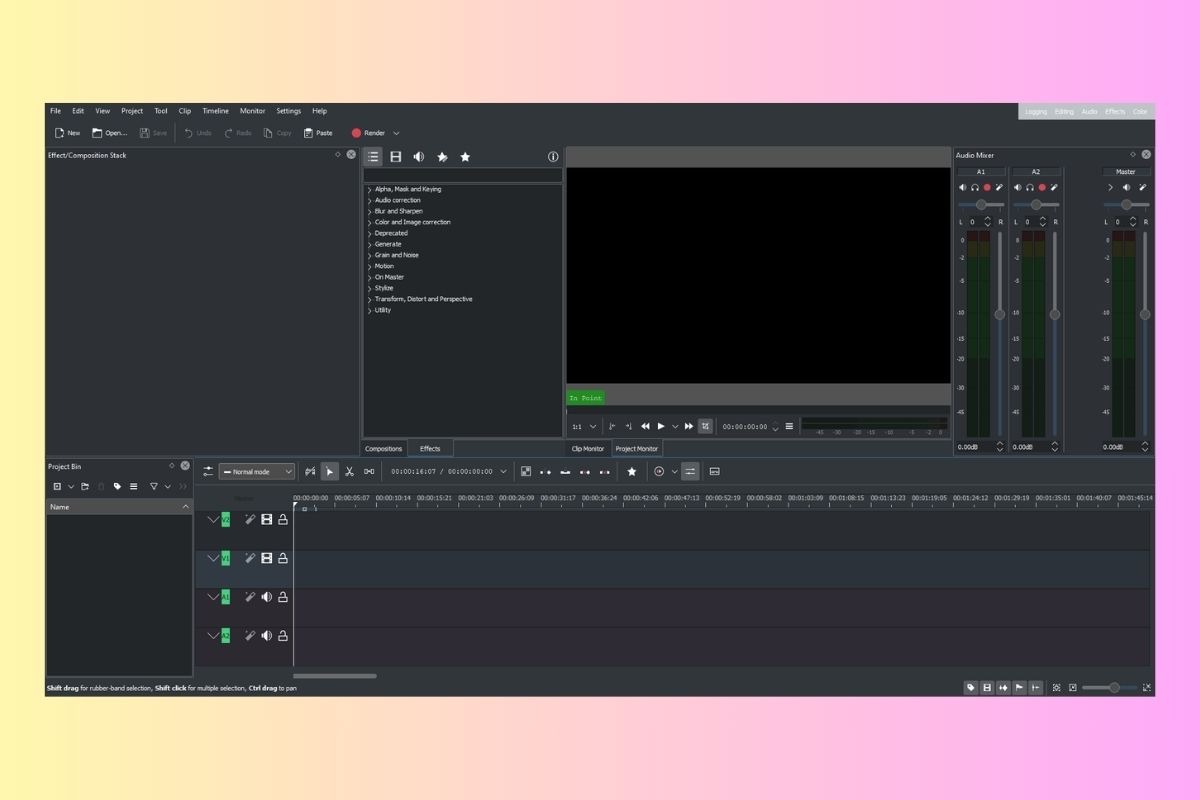
Task: Mute timeline track A1 speaker
Action: (x=267, y=597)
